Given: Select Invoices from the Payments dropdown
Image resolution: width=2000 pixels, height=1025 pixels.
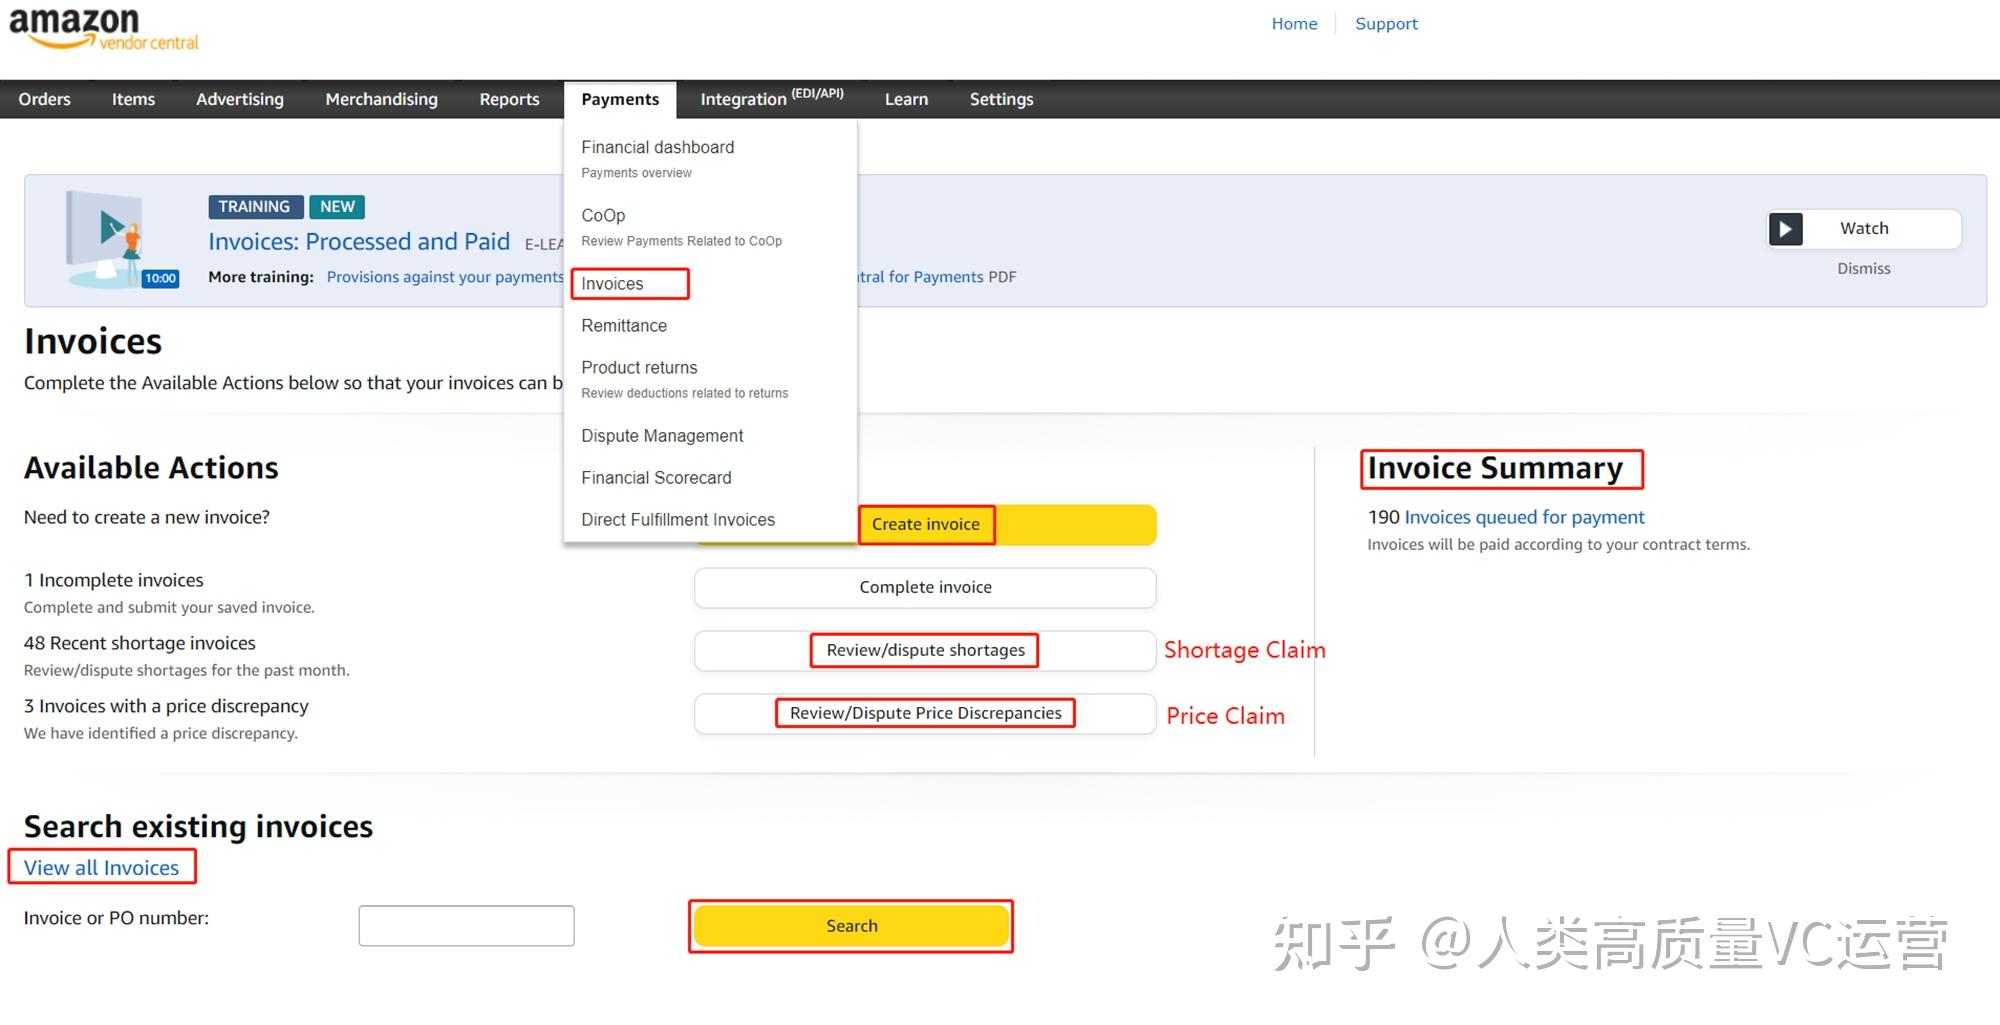Looking at the screenshot, I should (x=613, y=284).
